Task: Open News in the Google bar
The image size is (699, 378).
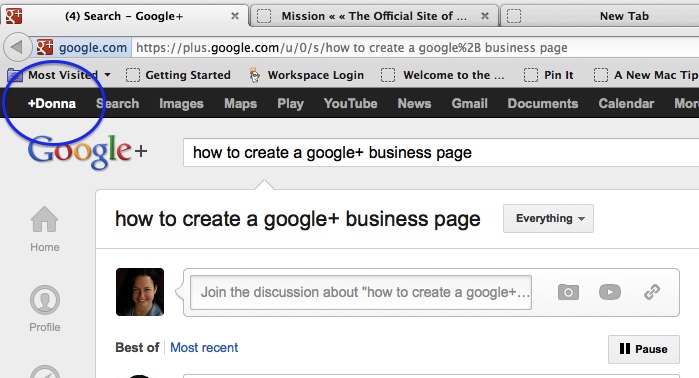Action: 415,103
